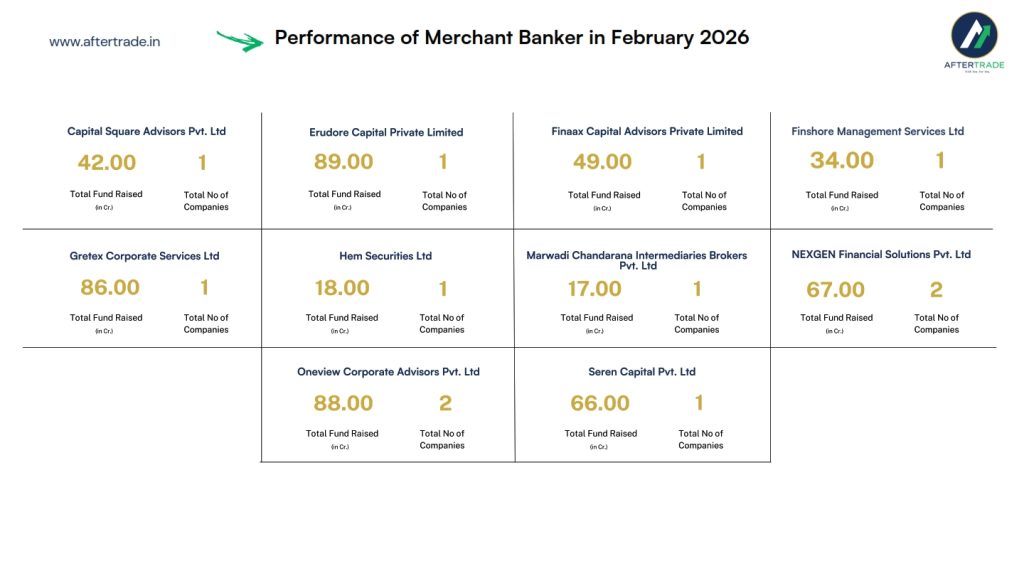The width and height of the screenshot is (1024, 576).
Task: Click Finaax Capital Advisors Private Limited heading
Action: (647, 131)
